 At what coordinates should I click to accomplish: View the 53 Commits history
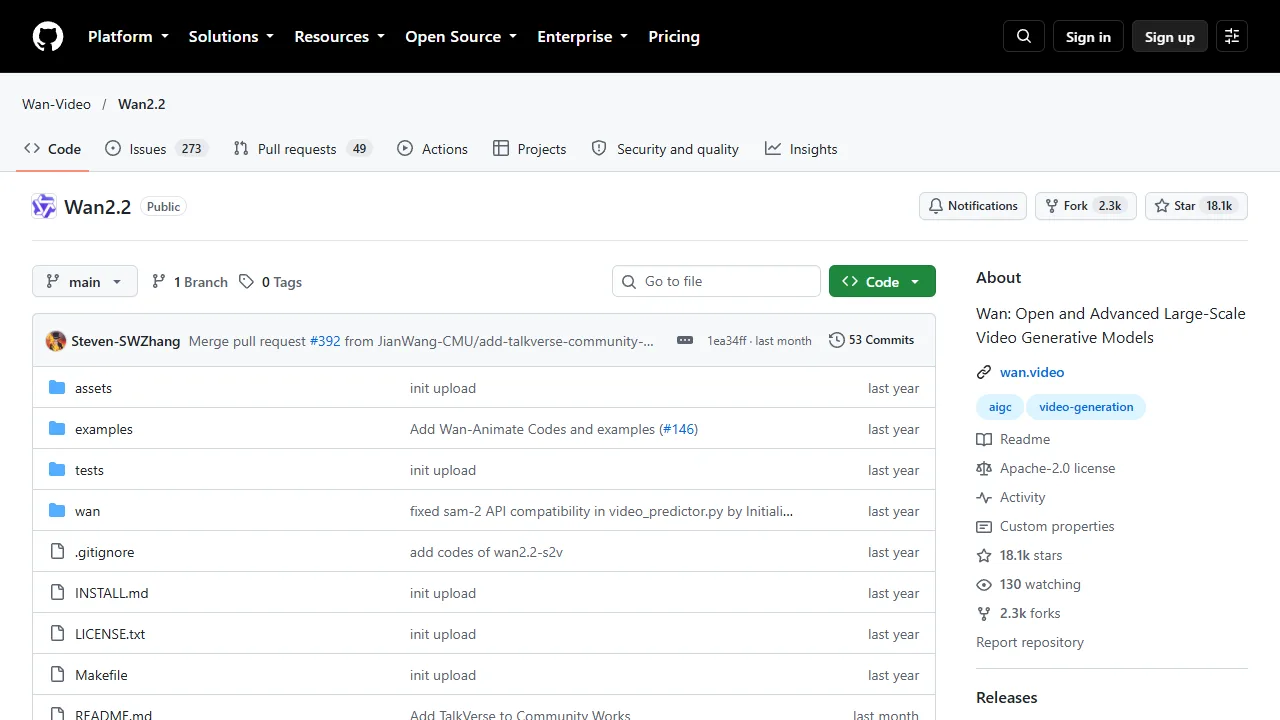[871, 340]
